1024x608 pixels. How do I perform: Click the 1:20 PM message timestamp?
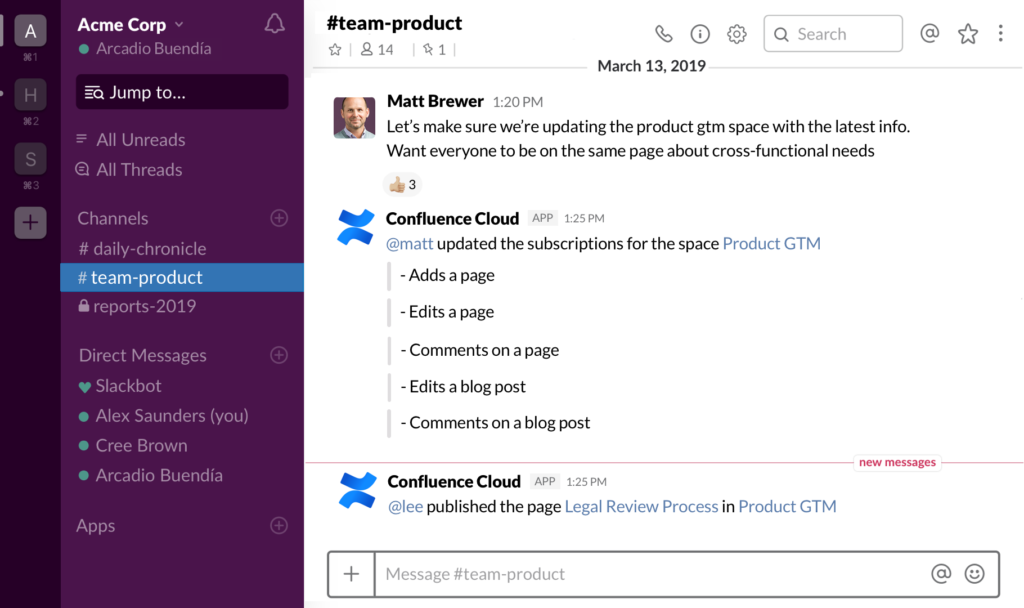tap(518, 102)
